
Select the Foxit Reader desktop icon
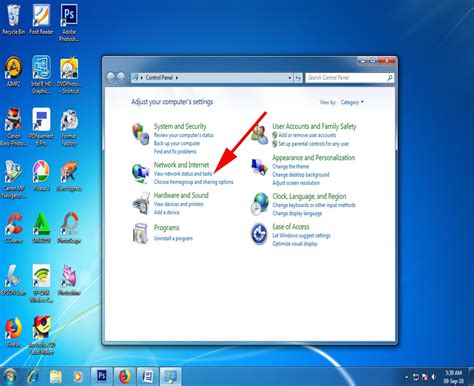(x=41, y=20)
